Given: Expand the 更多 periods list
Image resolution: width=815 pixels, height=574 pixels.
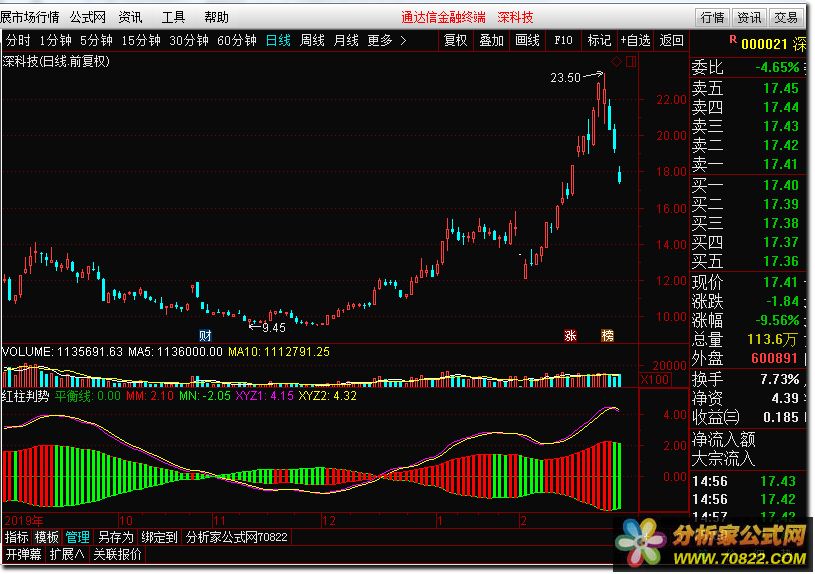Looking at the screenshot, I should (x=386, y=40).
